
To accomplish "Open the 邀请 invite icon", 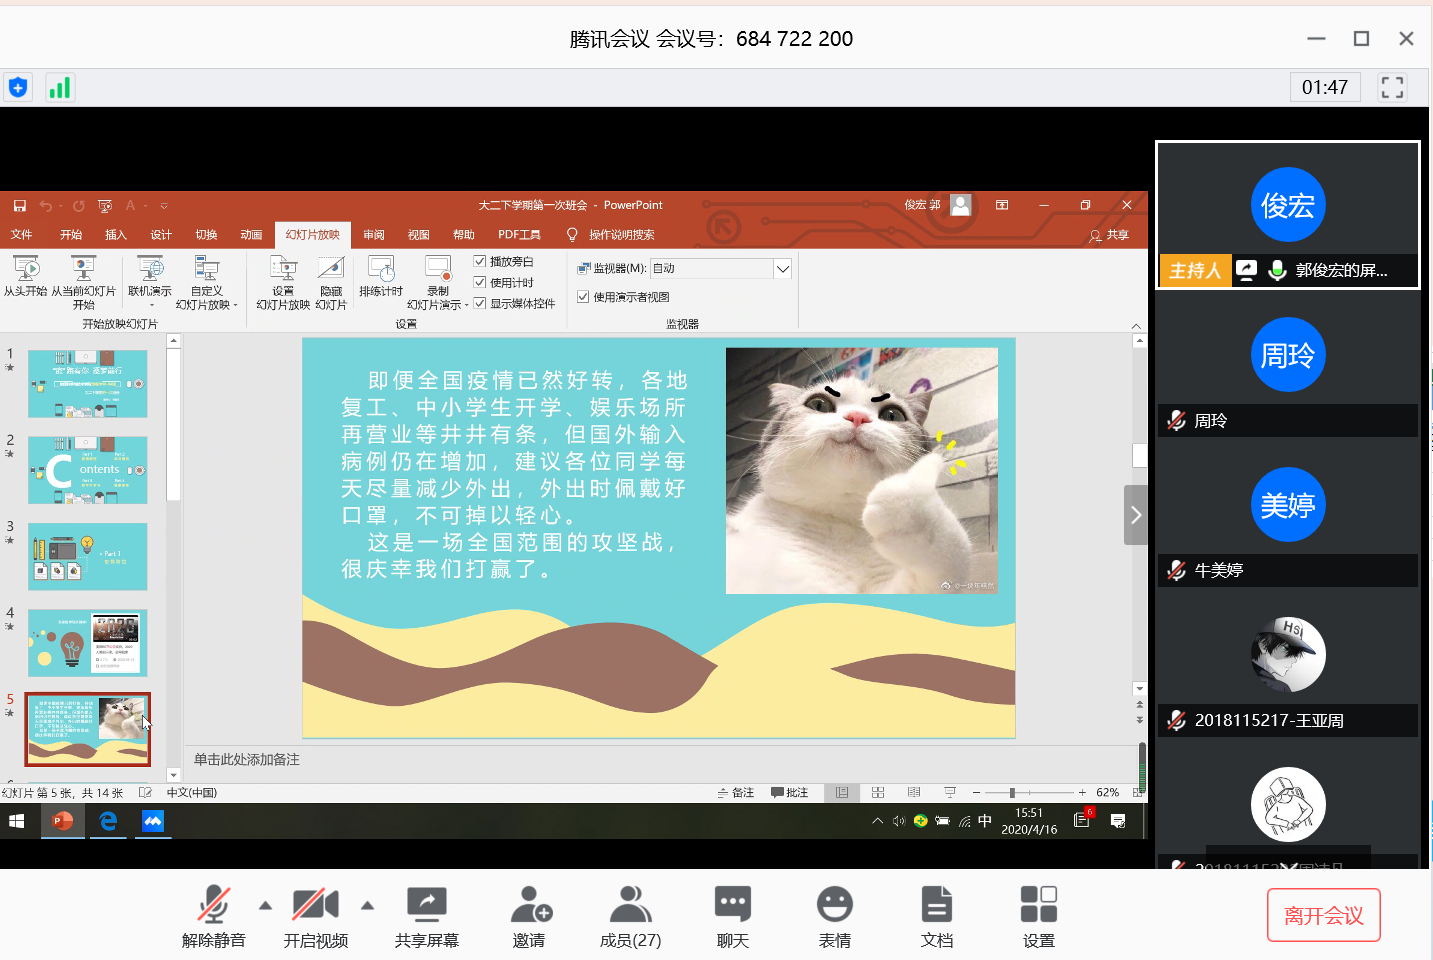I will tap(529, 905).
